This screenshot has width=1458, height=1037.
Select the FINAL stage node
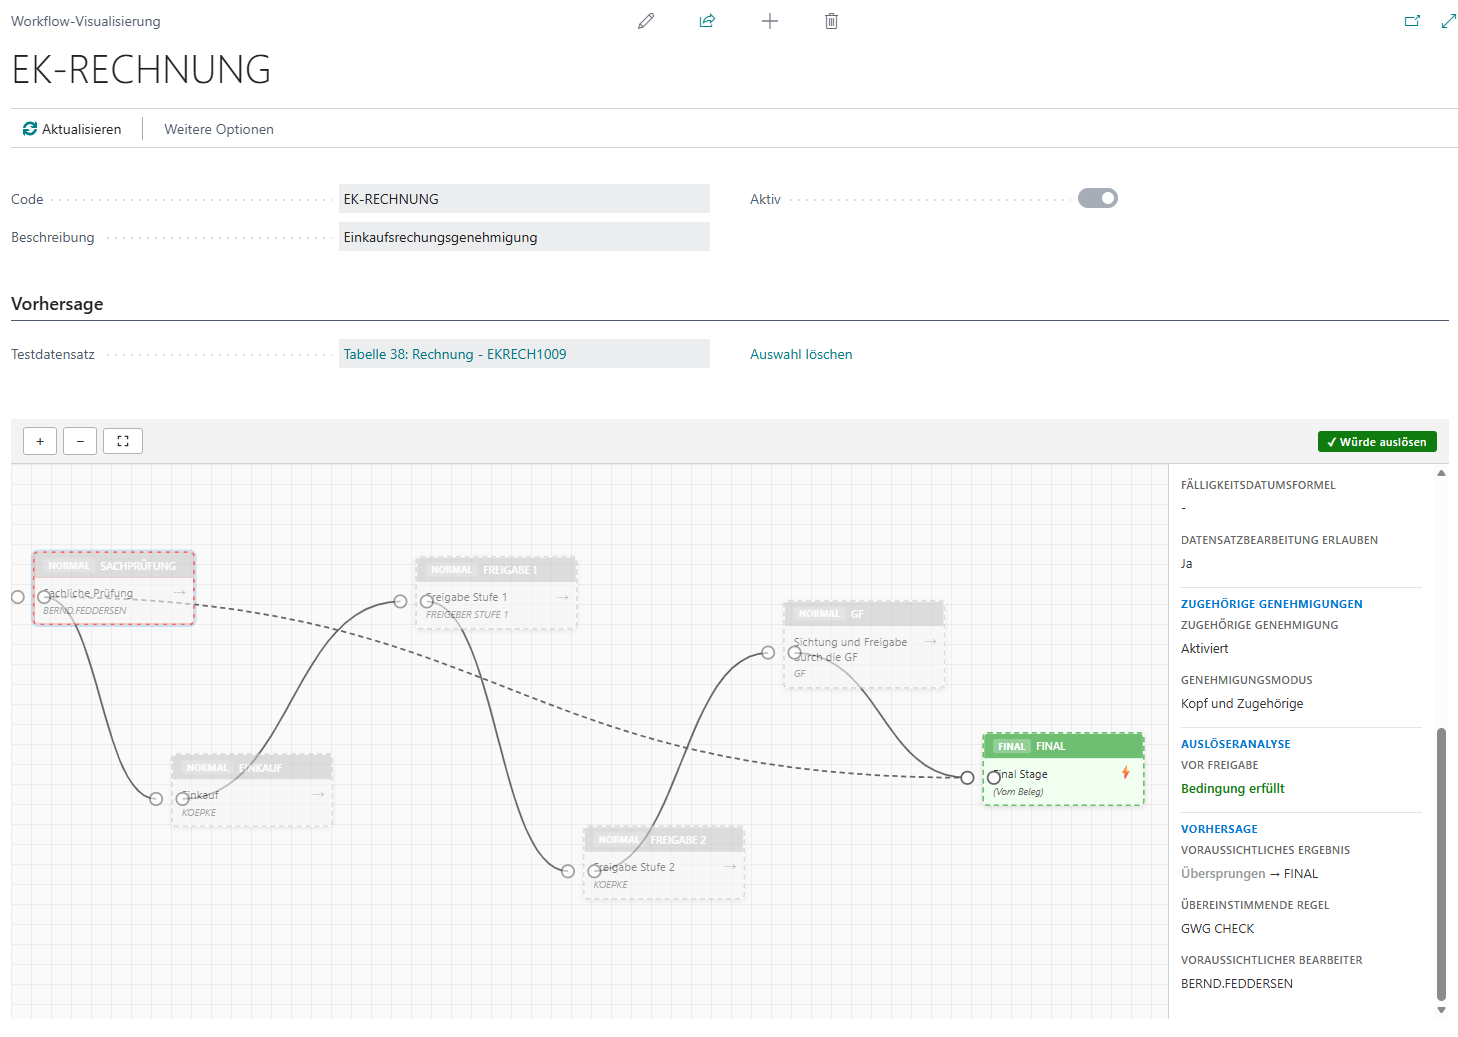[1063, 768]
